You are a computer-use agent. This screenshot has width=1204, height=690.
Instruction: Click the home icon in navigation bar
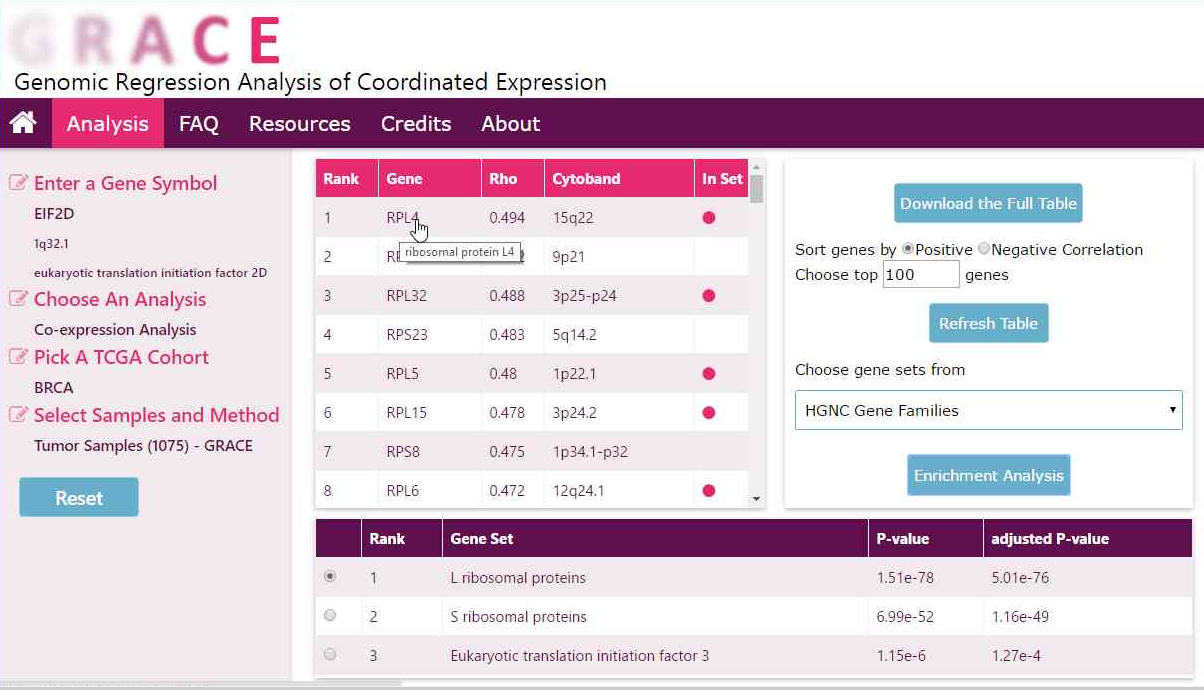pyautogui.click(x=23, y=123)
